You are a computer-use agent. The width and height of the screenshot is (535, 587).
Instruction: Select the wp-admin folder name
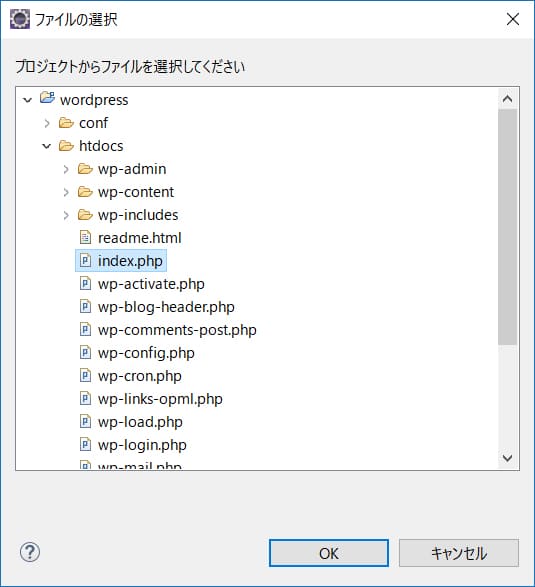pos(132,169)
